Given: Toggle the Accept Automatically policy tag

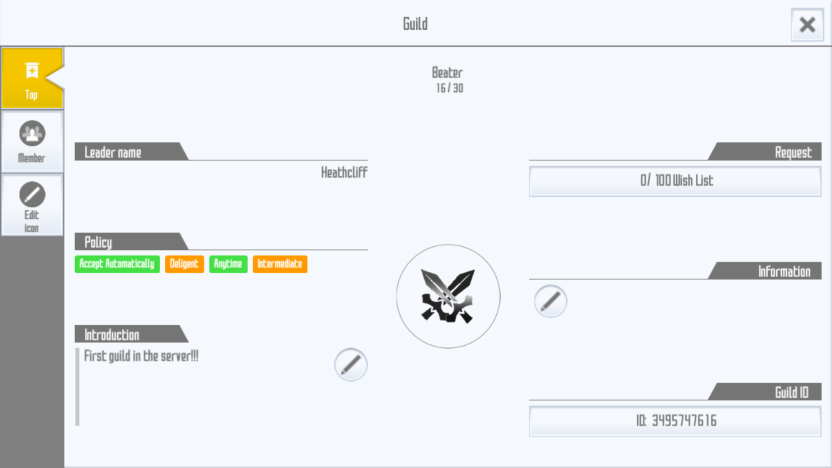Looking at the screenshot, I should [117, 264].
